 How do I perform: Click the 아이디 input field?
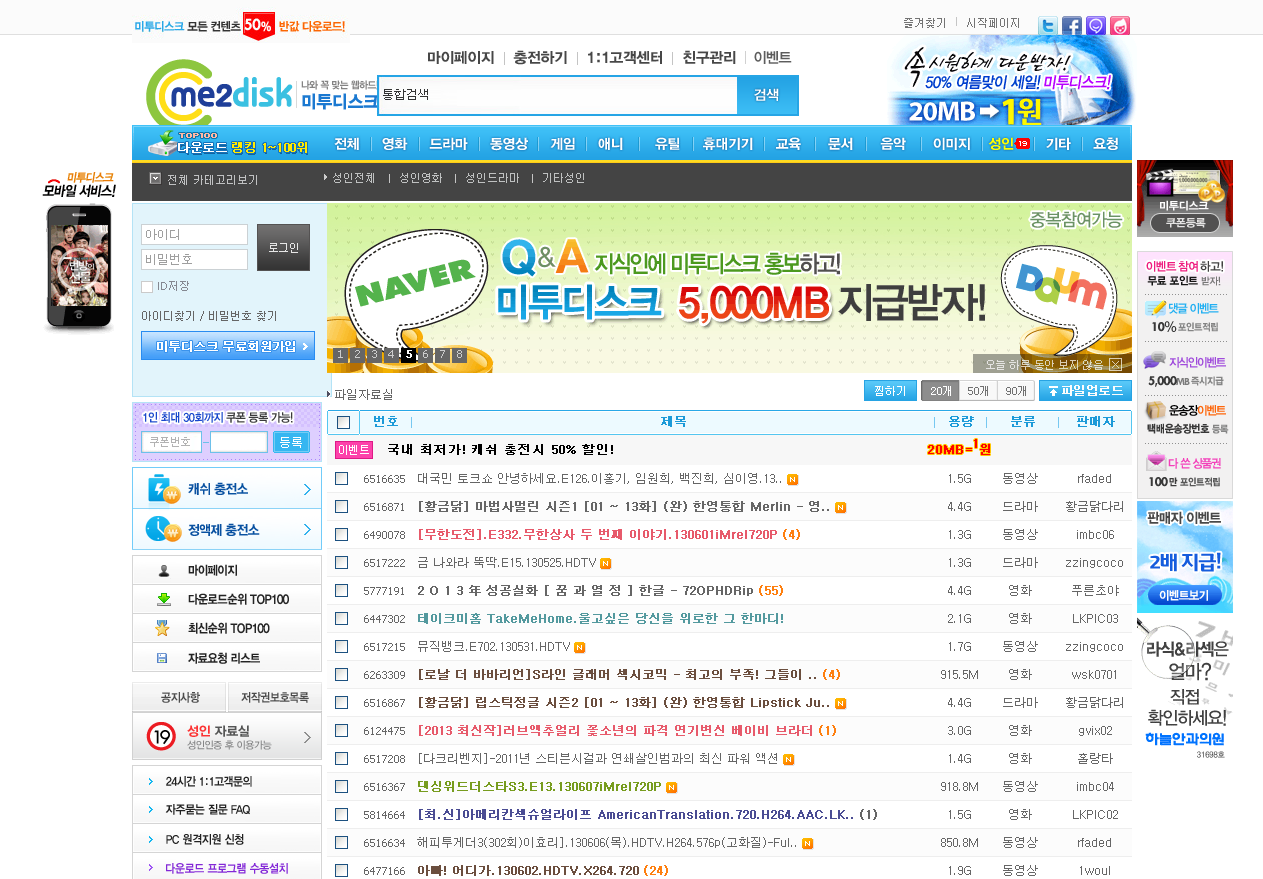194,235
